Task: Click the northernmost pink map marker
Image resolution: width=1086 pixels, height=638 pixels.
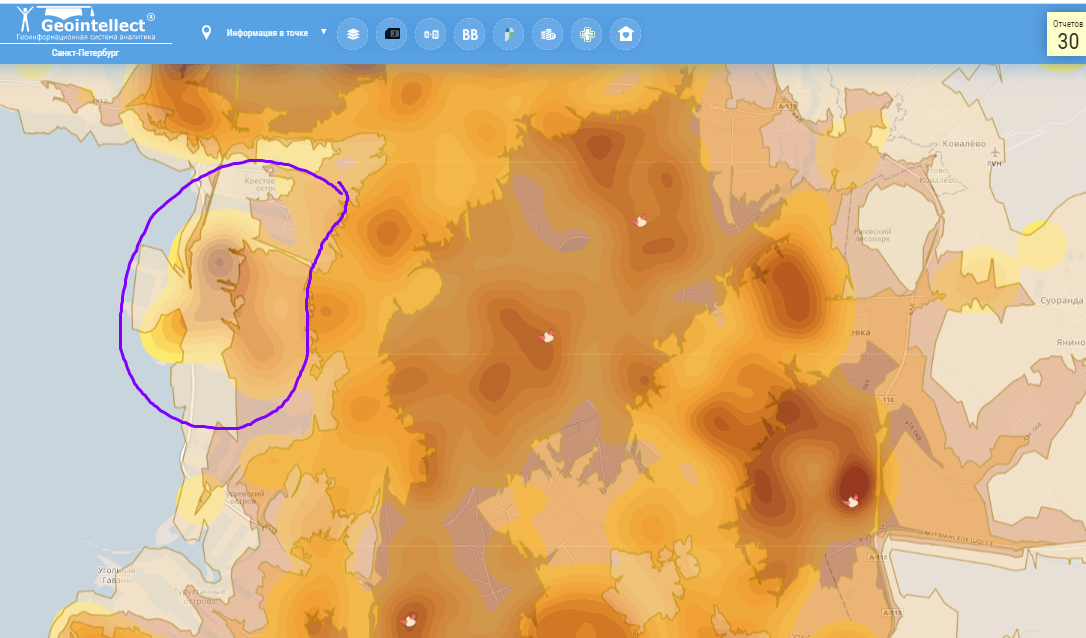Action: pyautogui.click(x=641, y=221)
